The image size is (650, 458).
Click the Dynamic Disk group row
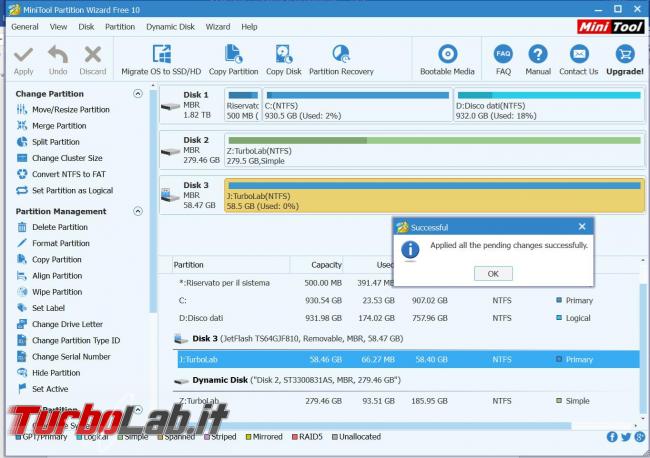406,380
